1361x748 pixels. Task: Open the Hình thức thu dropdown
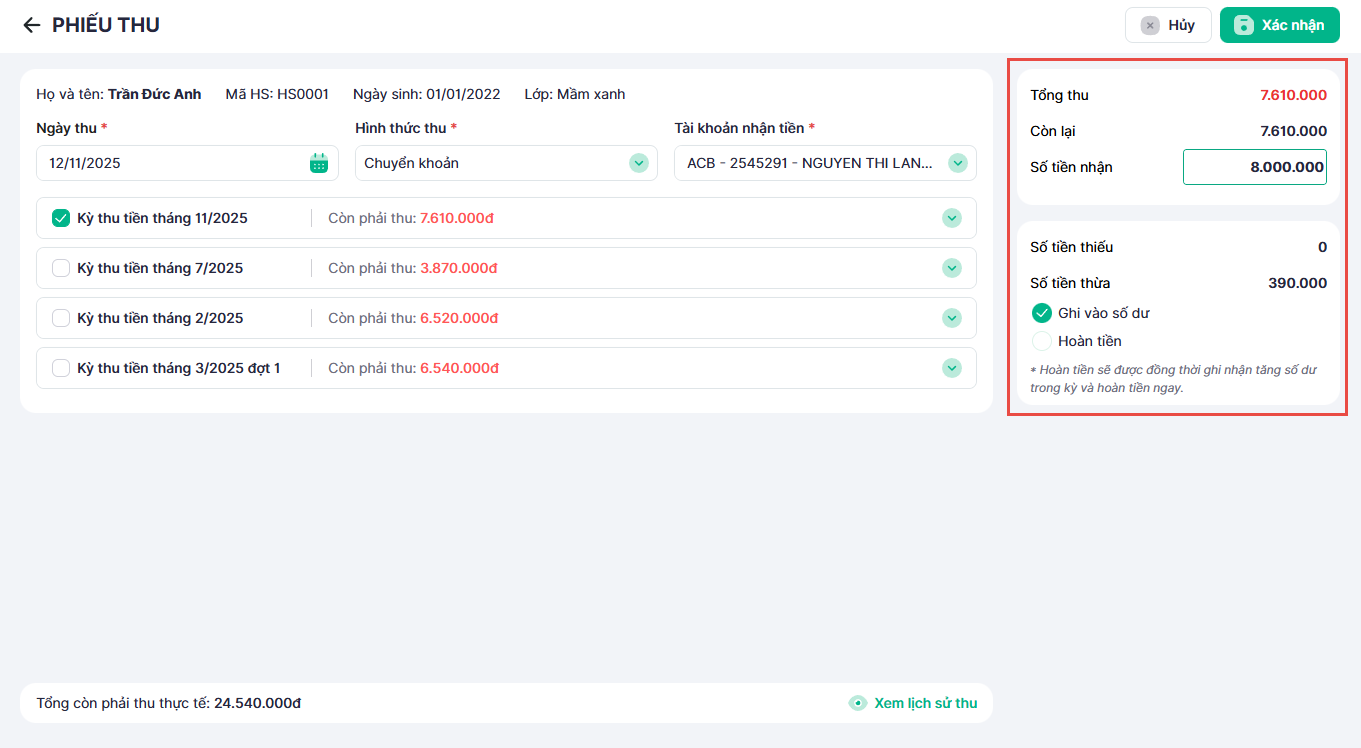coord(638,163)
